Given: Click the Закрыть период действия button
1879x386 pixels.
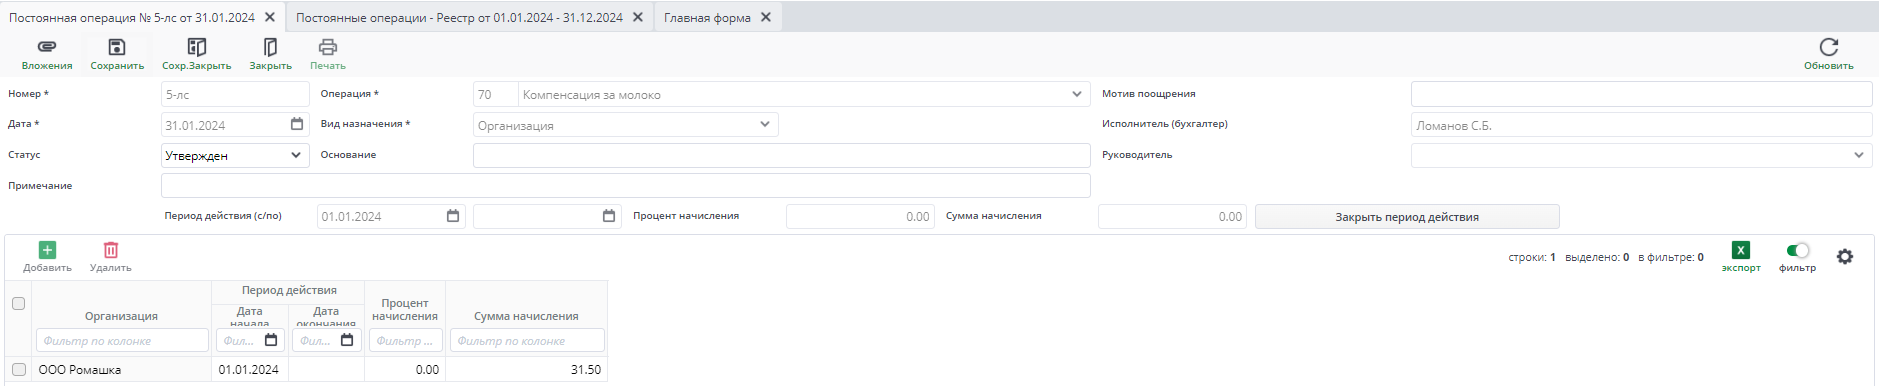Looking at the screenshot, I should click(1407, 216).
